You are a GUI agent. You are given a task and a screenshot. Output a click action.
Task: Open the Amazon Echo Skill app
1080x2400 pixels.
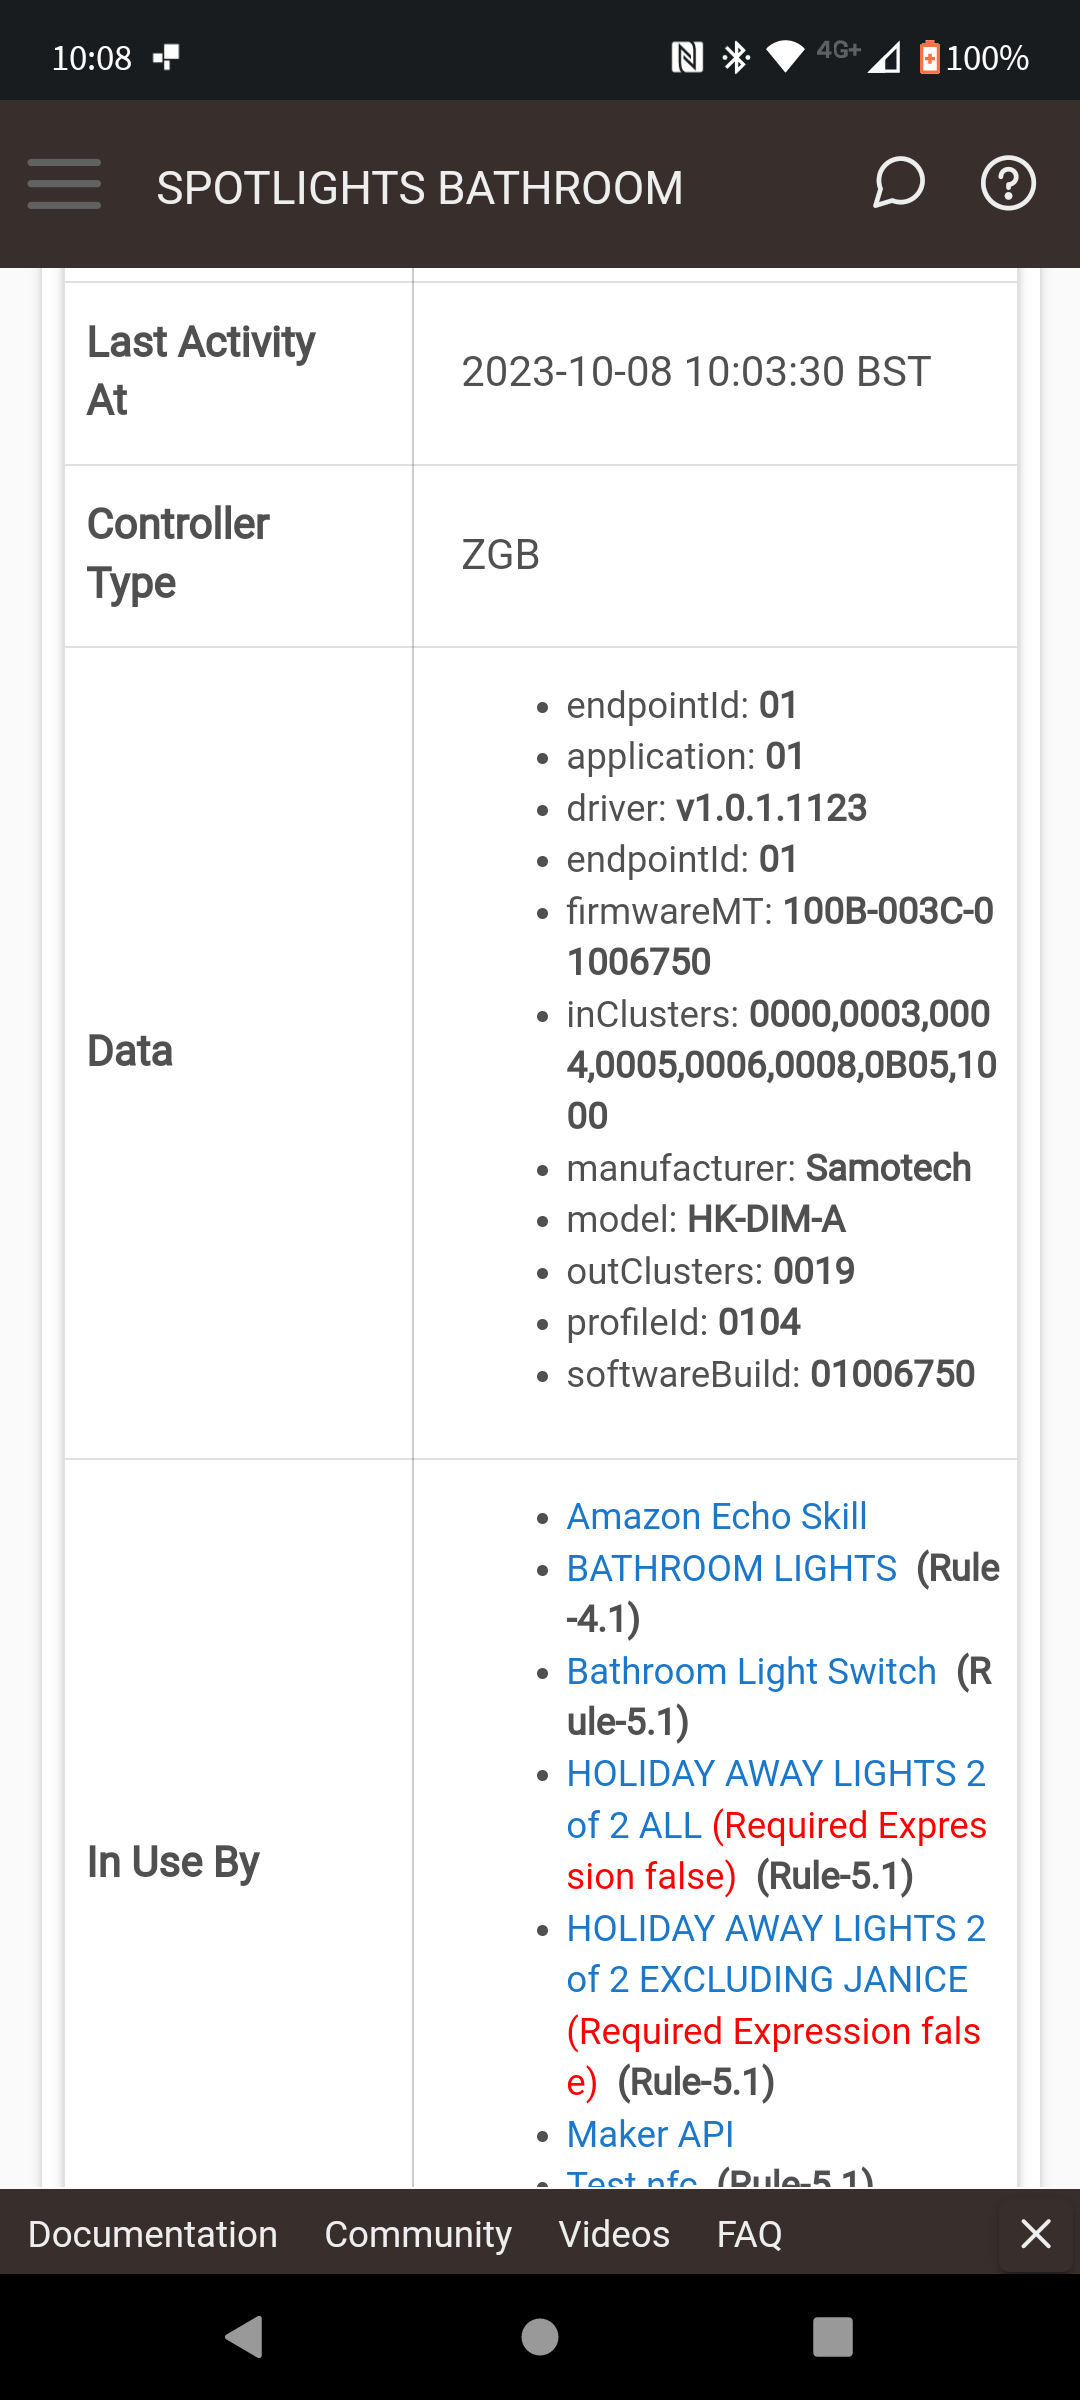click(716, 1517)
